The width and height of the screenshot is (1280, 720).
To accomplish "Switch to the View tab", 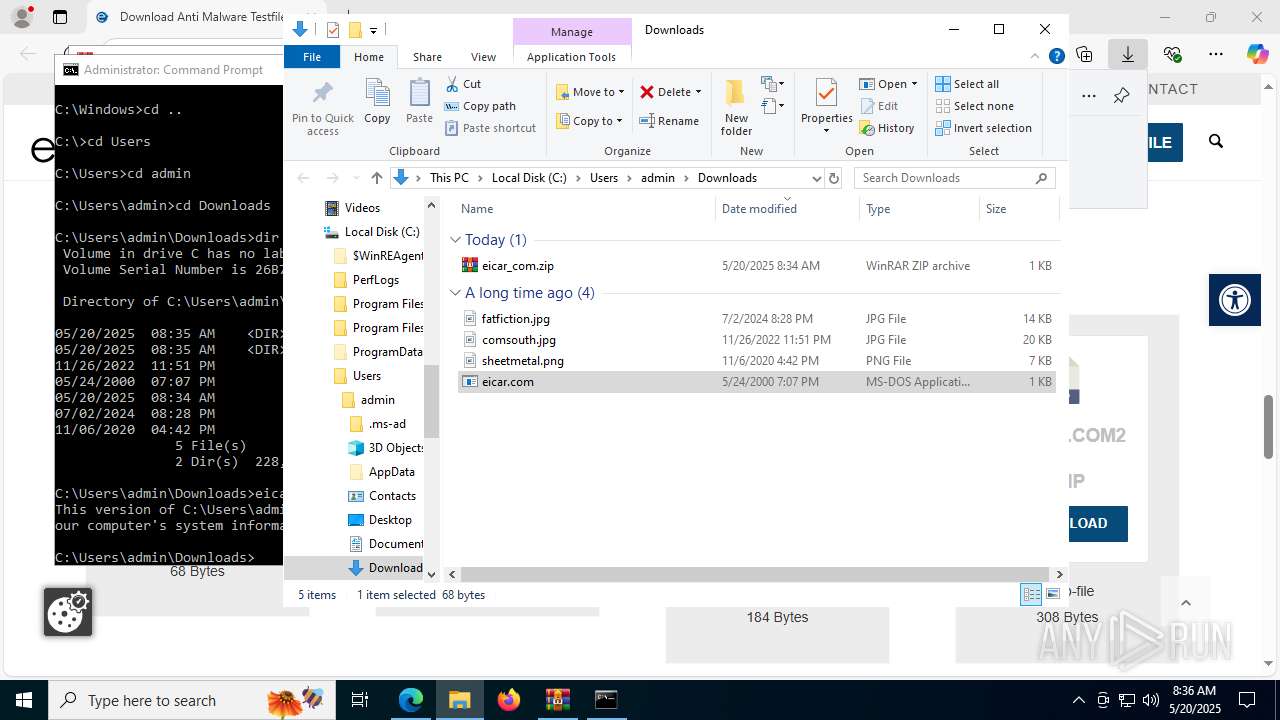I will pos(483,57).
